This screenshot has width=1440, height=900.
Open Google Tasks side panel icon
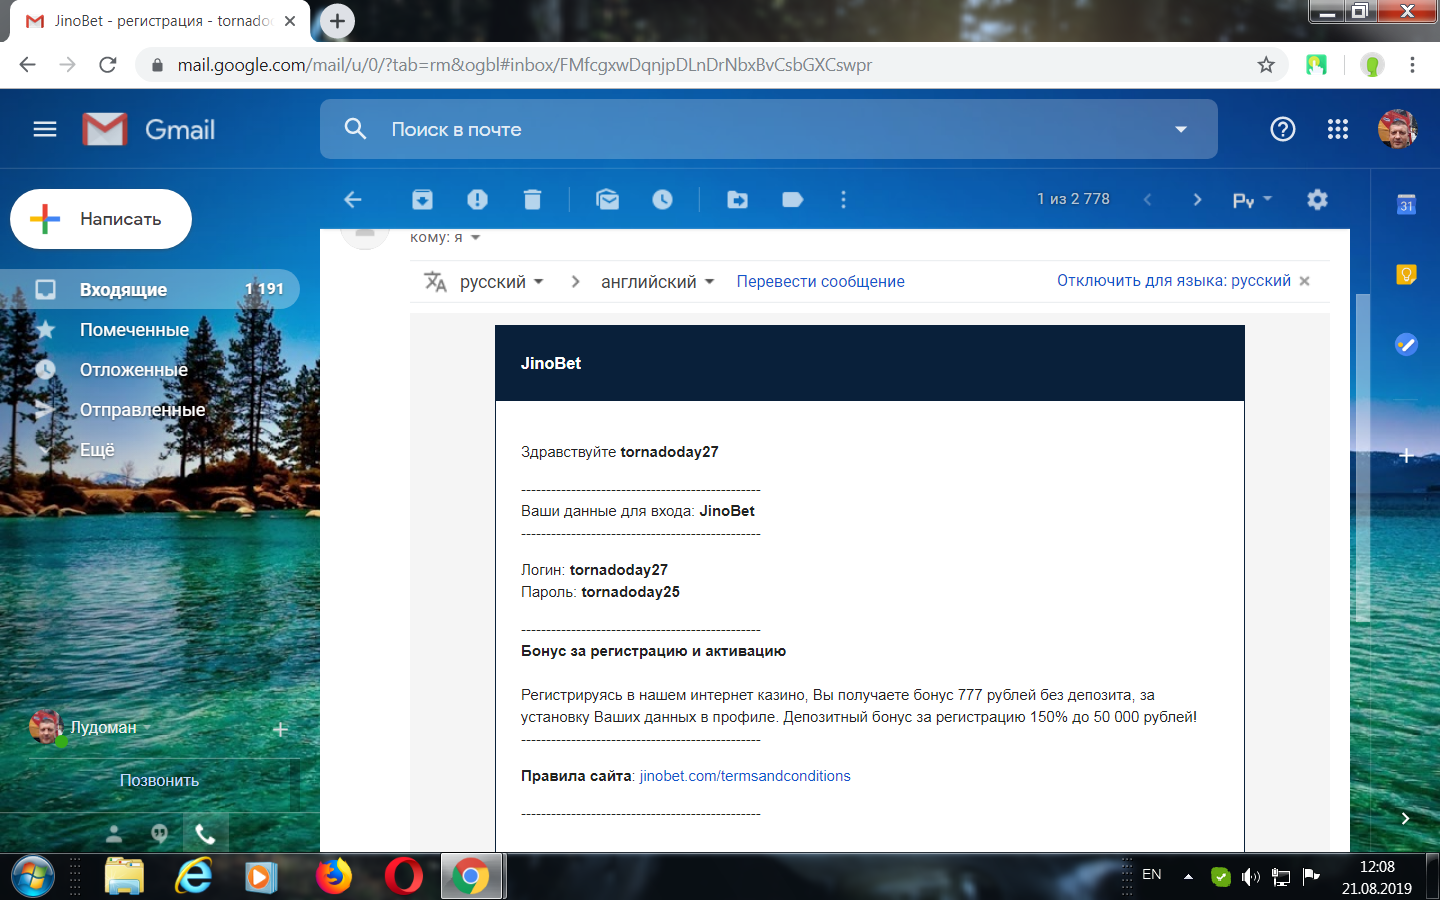pyautogui.click(x=1406, y=344)
